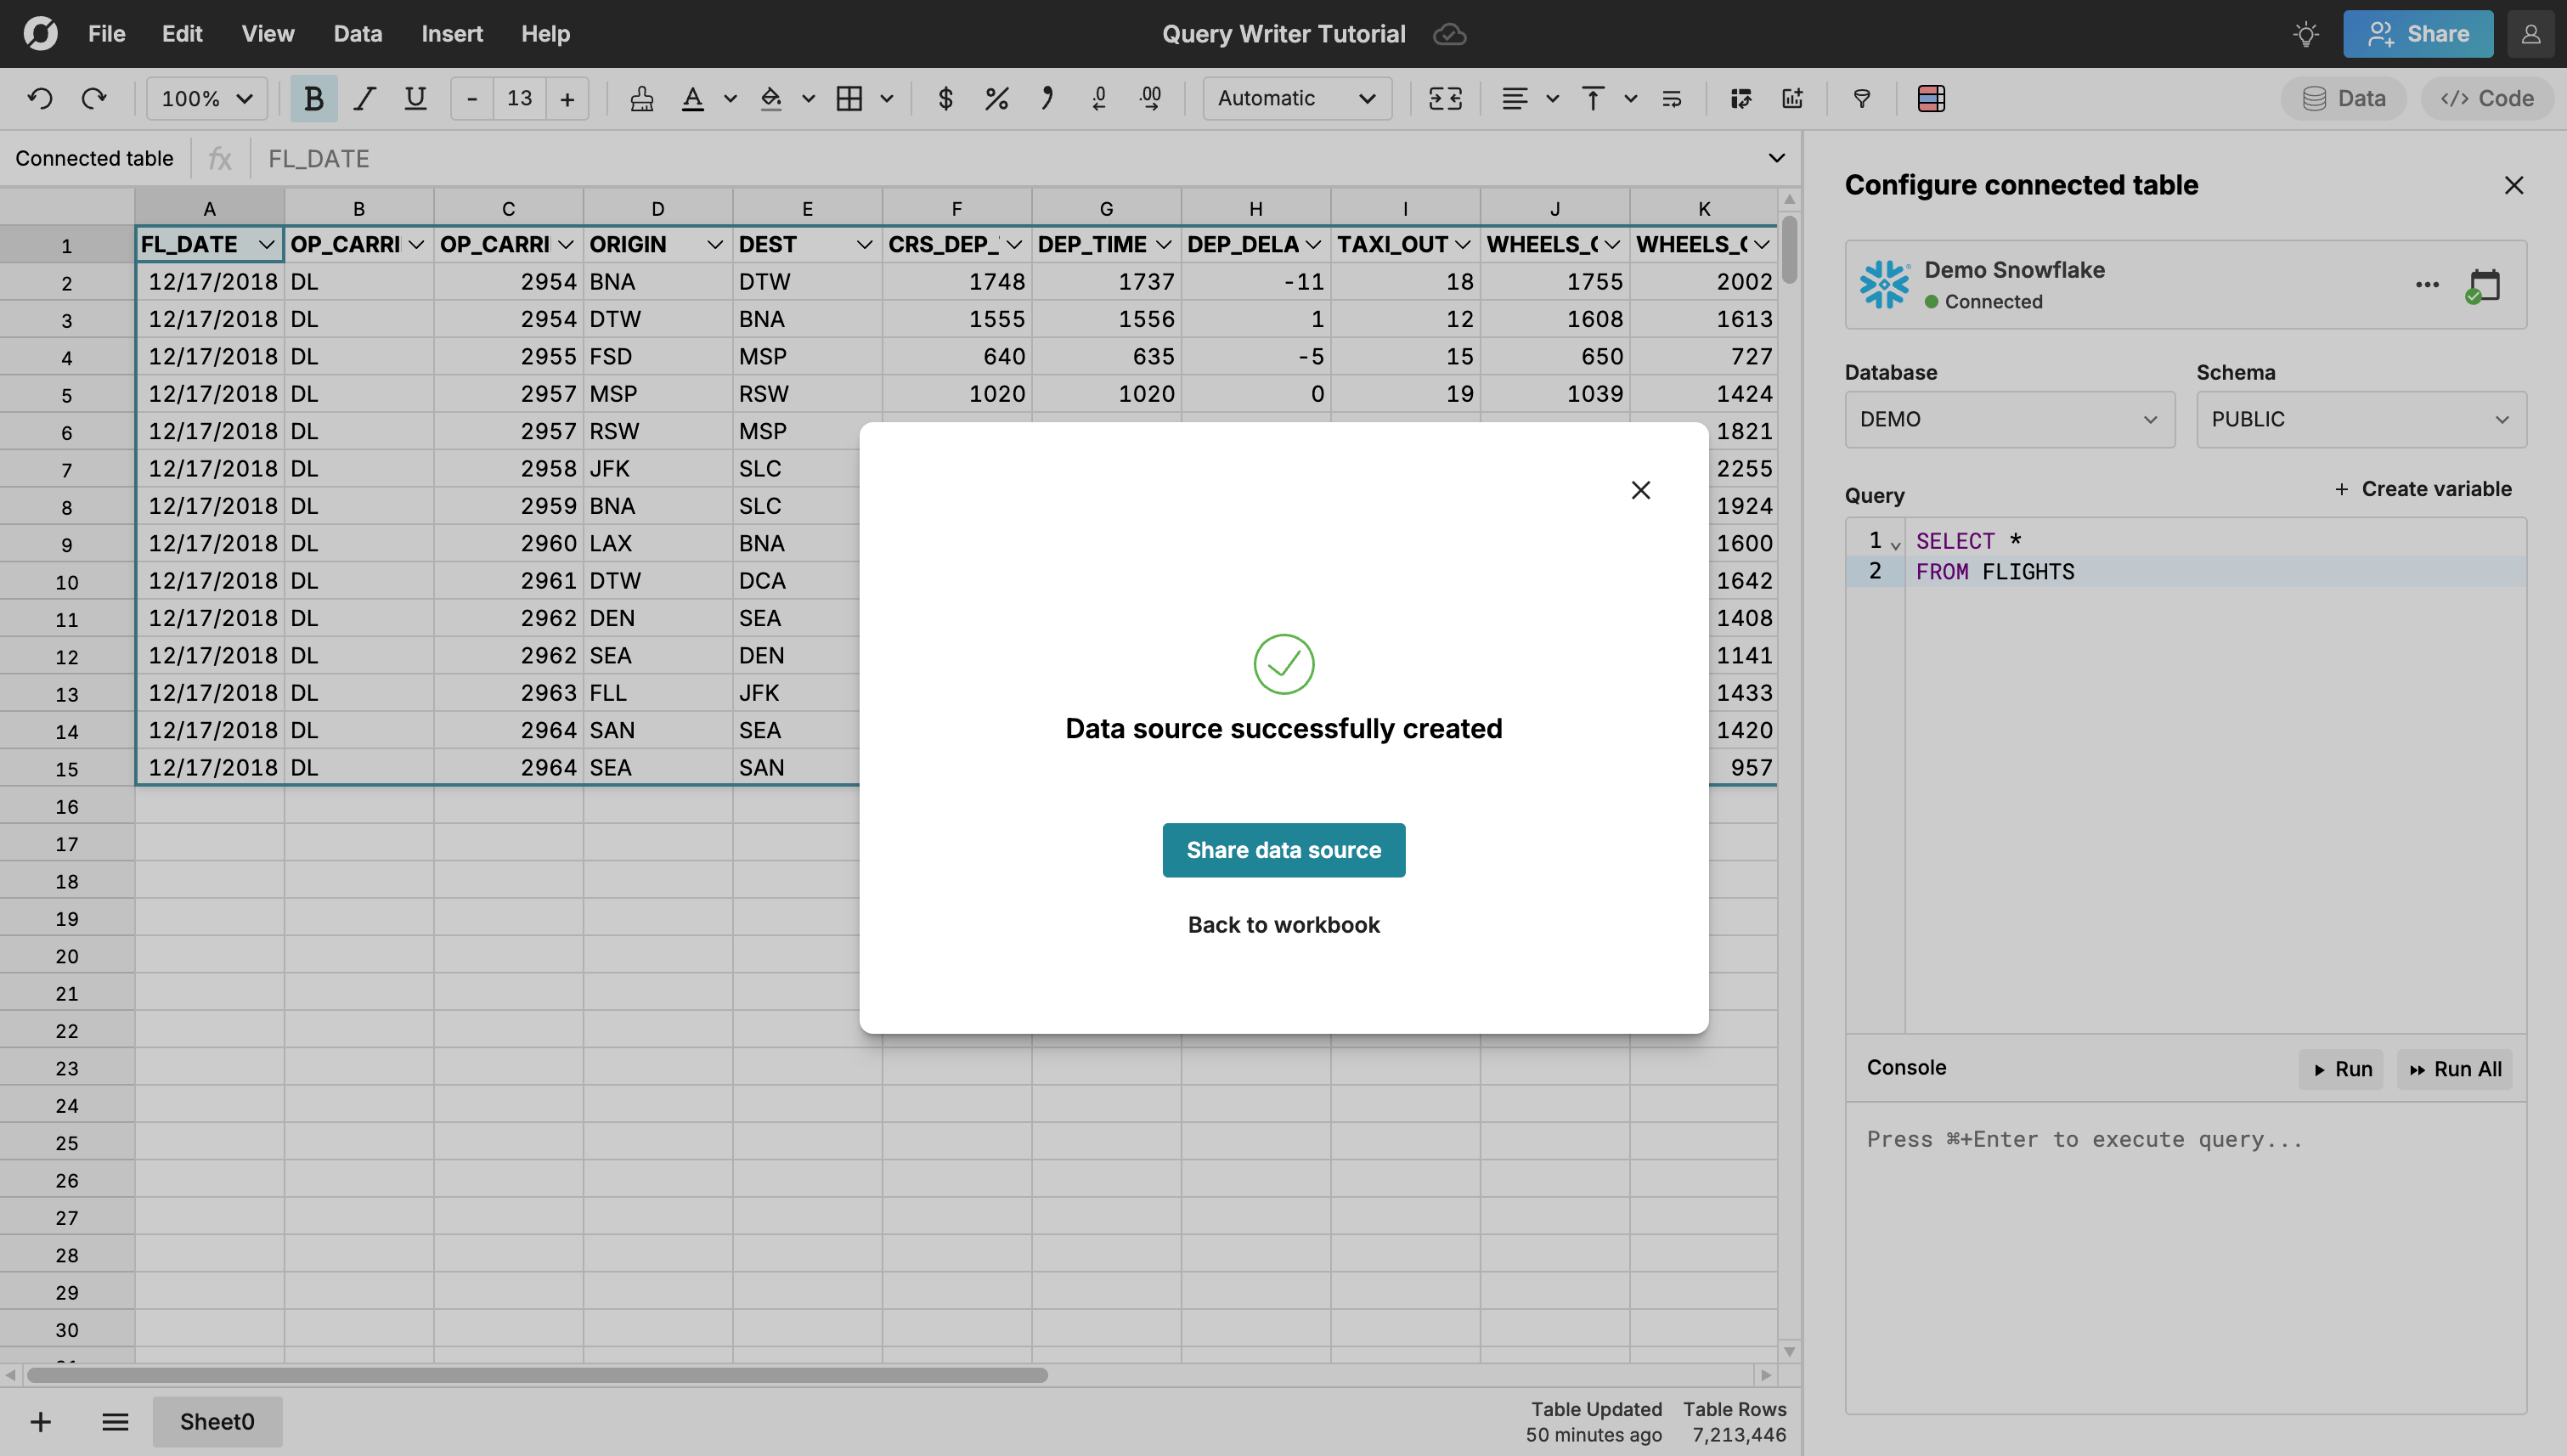Toggle italic formatting
This screenshot has width=2567, height=1456.
coord(364,98)
